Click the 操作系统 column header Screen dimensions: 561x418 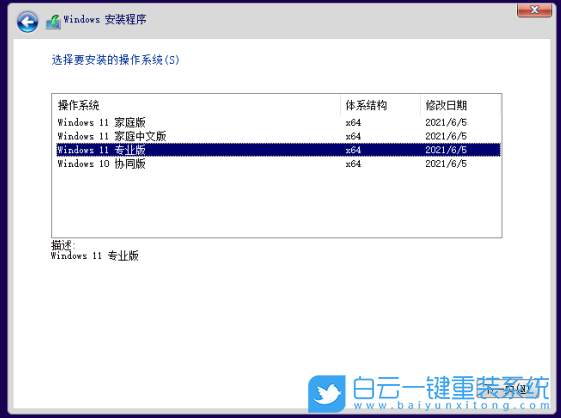pyautogui.click(x=196, y=105)
